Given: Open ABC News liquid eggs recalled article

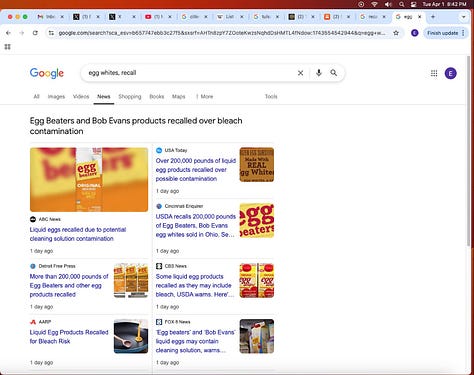Looking at the screenshot, I should coord(78,234).
